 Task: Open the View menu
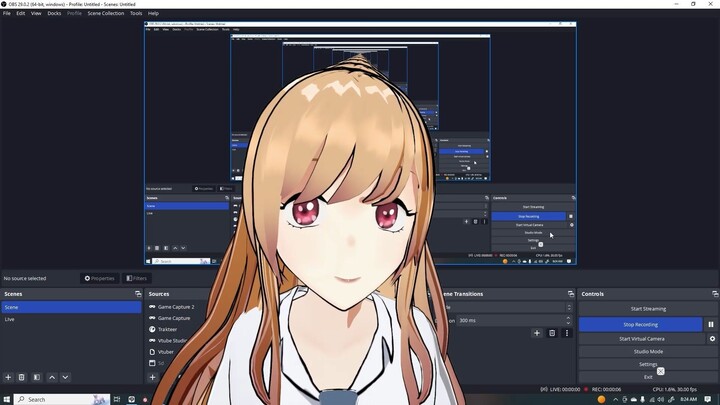(x=36, y=13)
